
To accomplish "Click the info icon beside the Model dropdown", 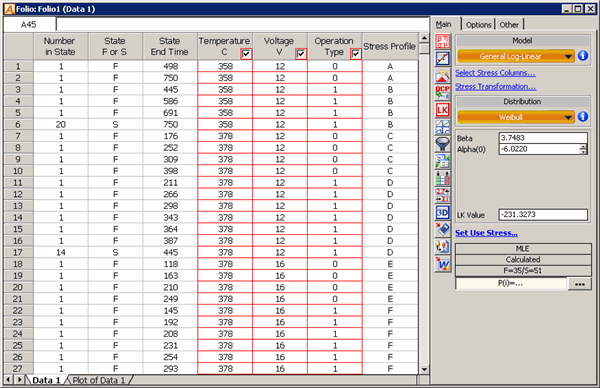I will click(583, 56).
